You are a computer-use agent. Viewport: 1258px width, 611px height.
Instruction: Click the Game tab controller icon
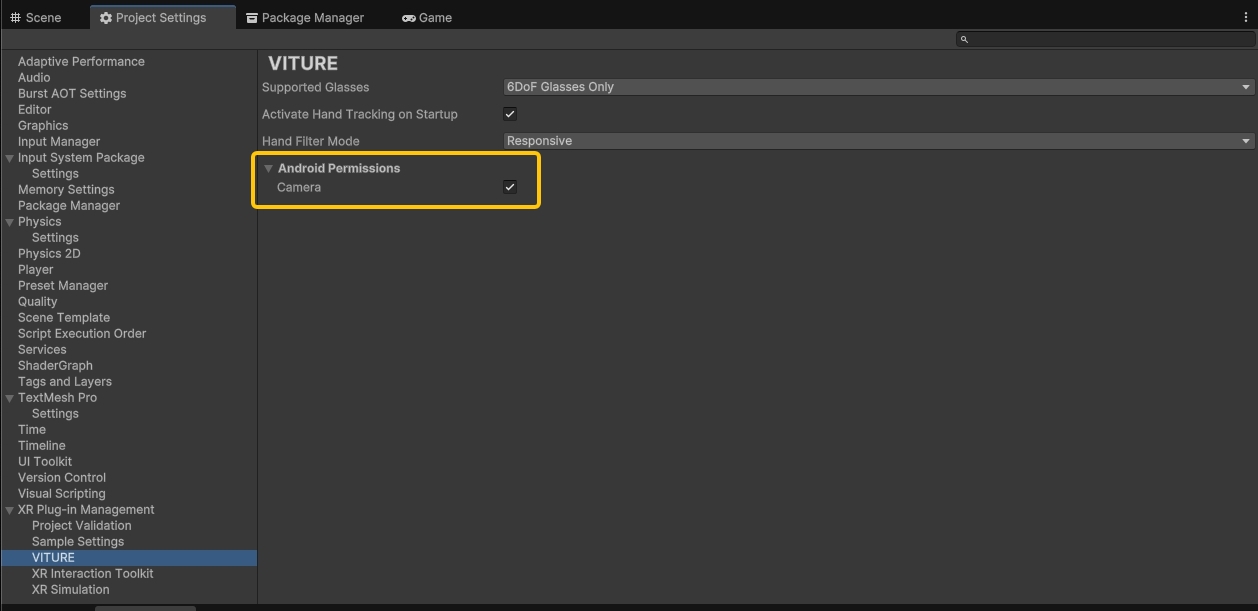tap(409, 18)
